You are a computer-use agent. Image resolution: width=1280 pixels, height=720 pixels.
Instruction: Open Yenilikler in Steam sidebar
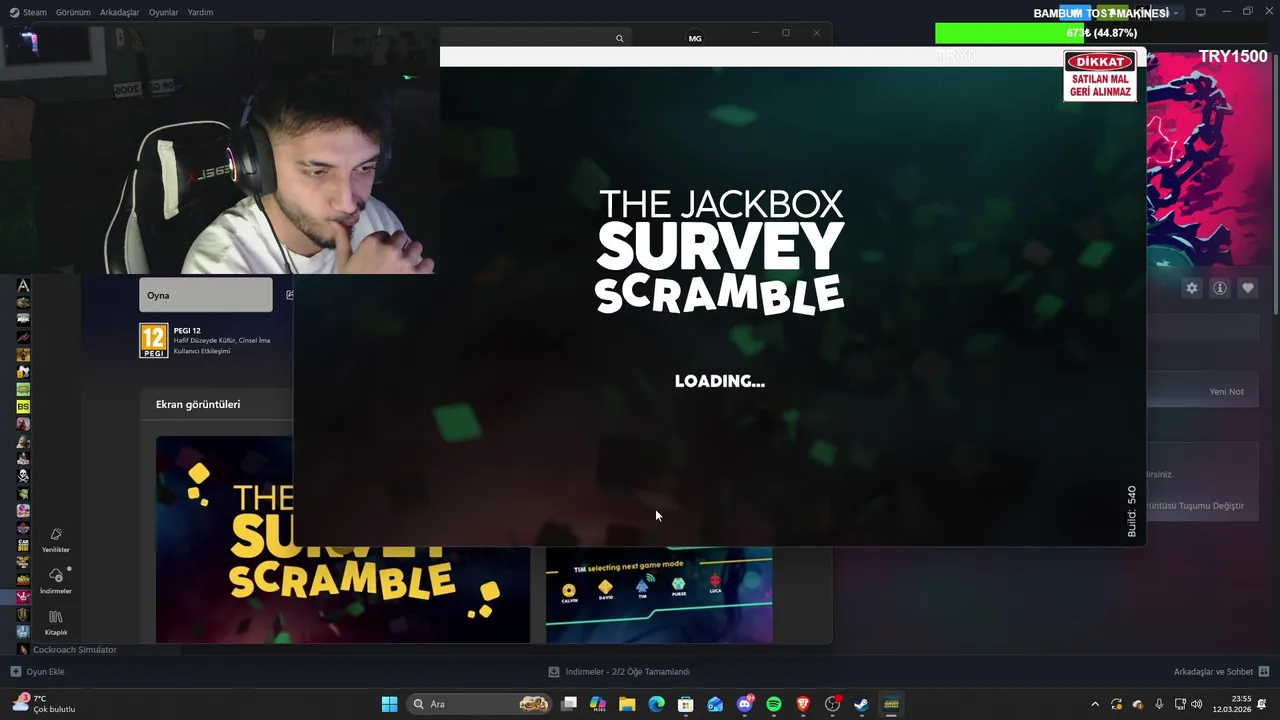(x=56, y=540)
